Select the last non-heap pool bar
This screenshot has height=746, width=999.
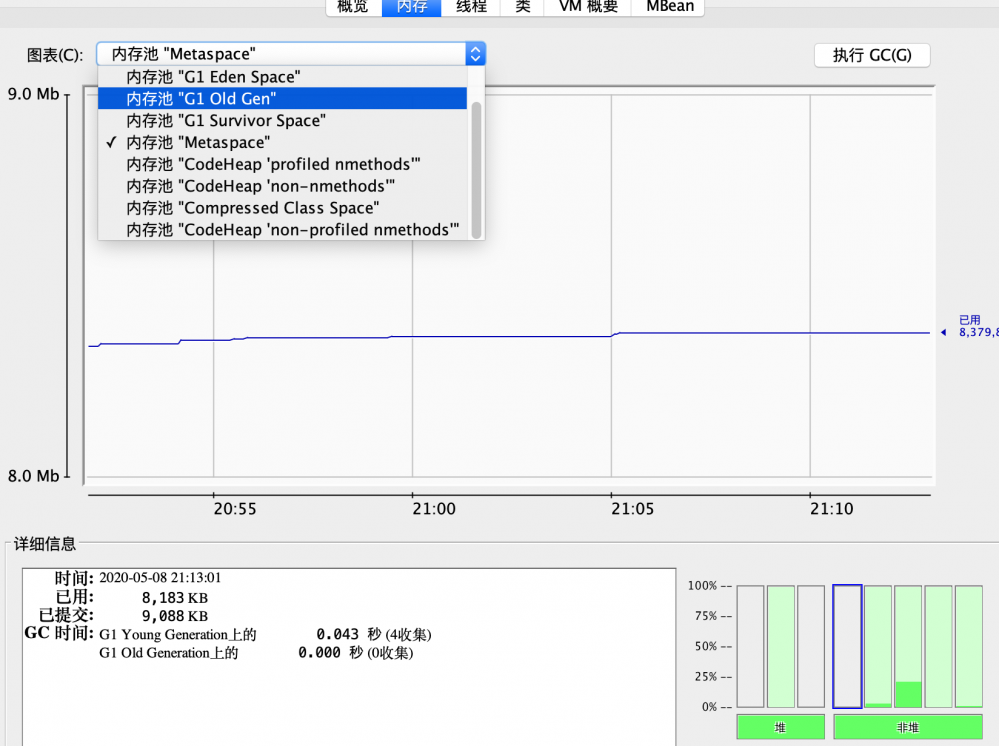pyautogui.click(x=969, y=646)
